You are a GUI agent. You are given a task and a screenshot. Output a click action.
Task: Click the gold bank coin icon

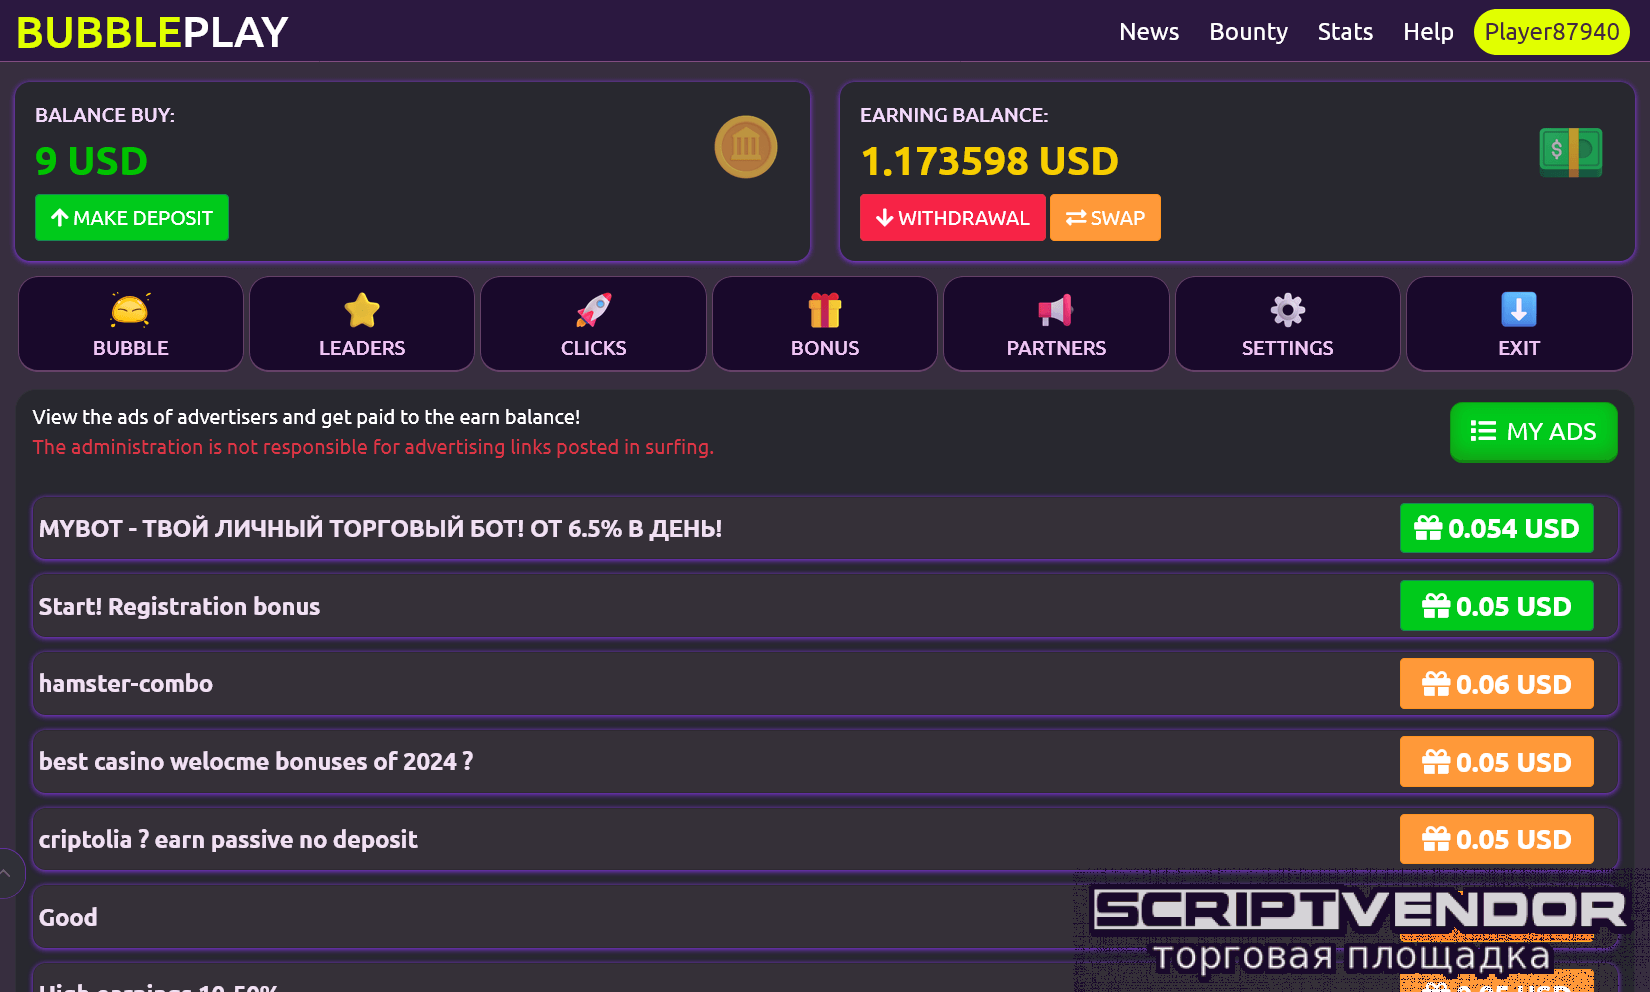point(746,147)
